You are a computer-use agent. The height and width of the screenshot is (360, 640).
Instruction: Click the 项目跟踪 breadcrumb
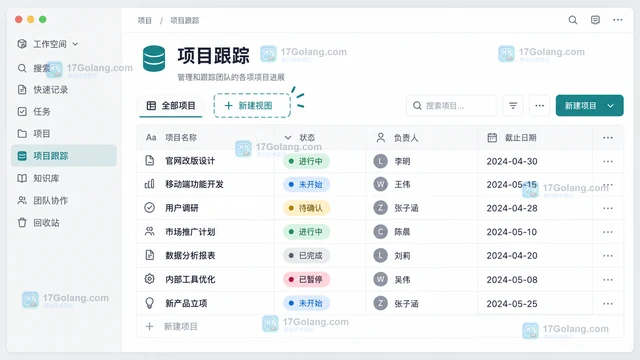184,20
